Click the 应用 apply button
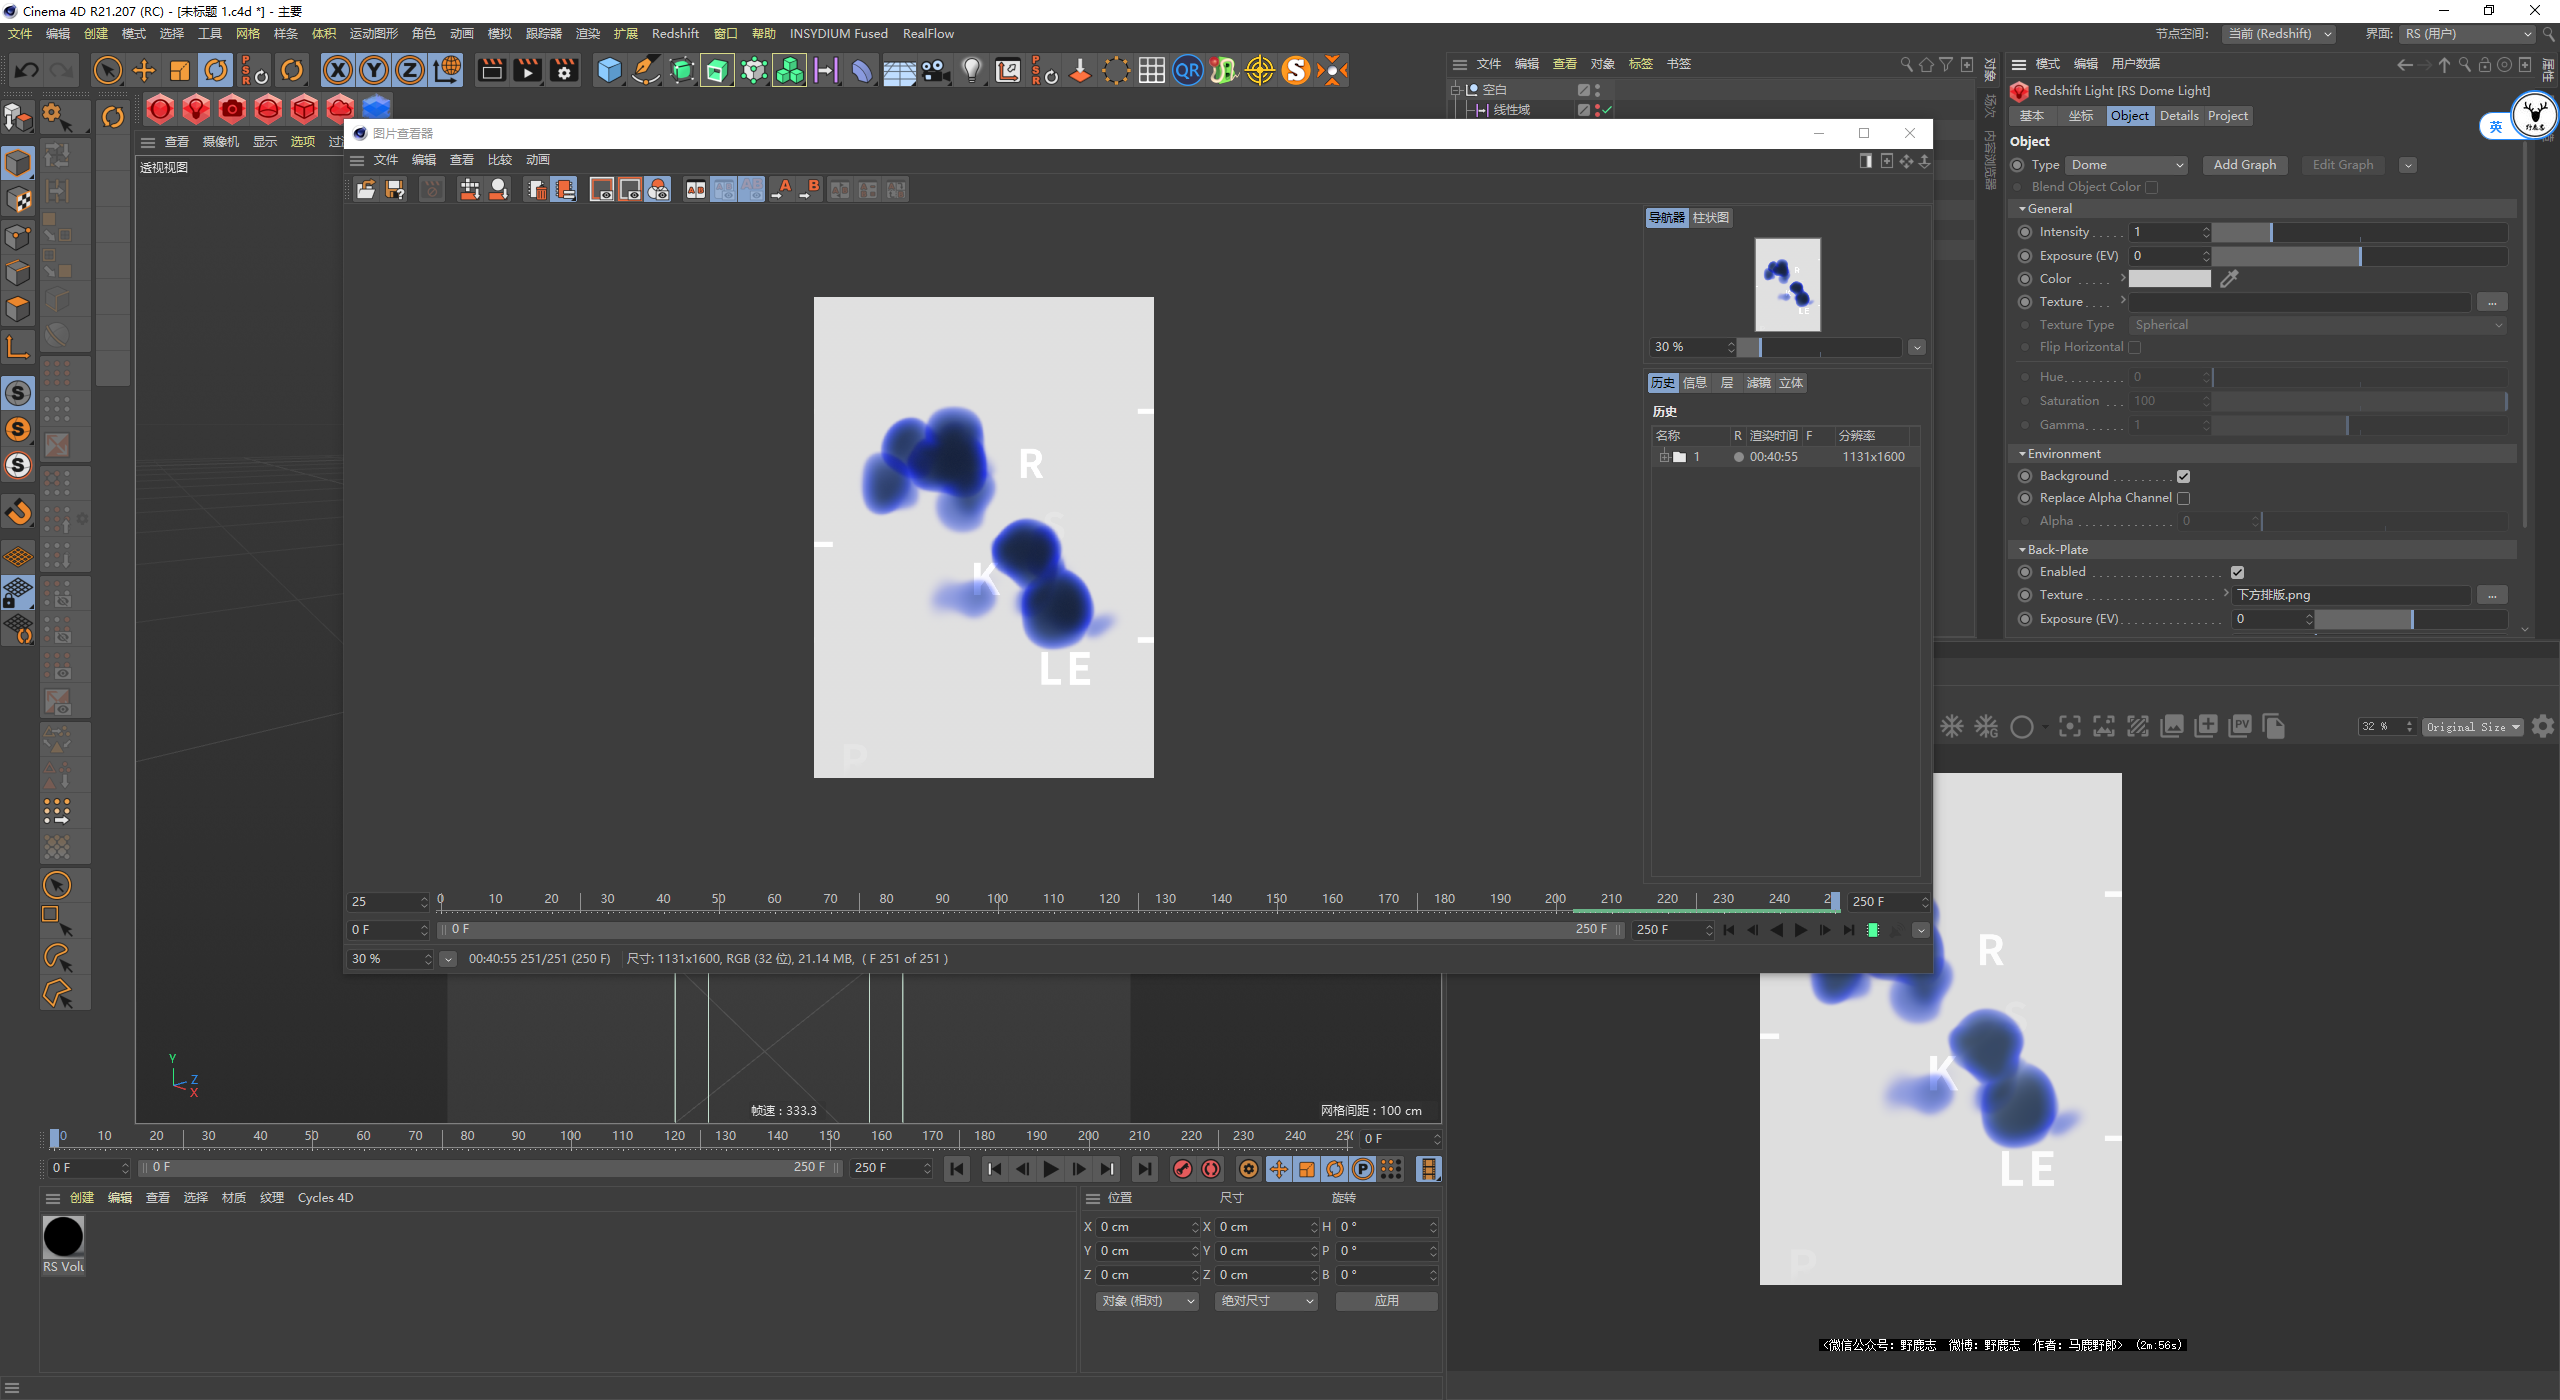2560x1400 pixels. coord(1386,1301)
